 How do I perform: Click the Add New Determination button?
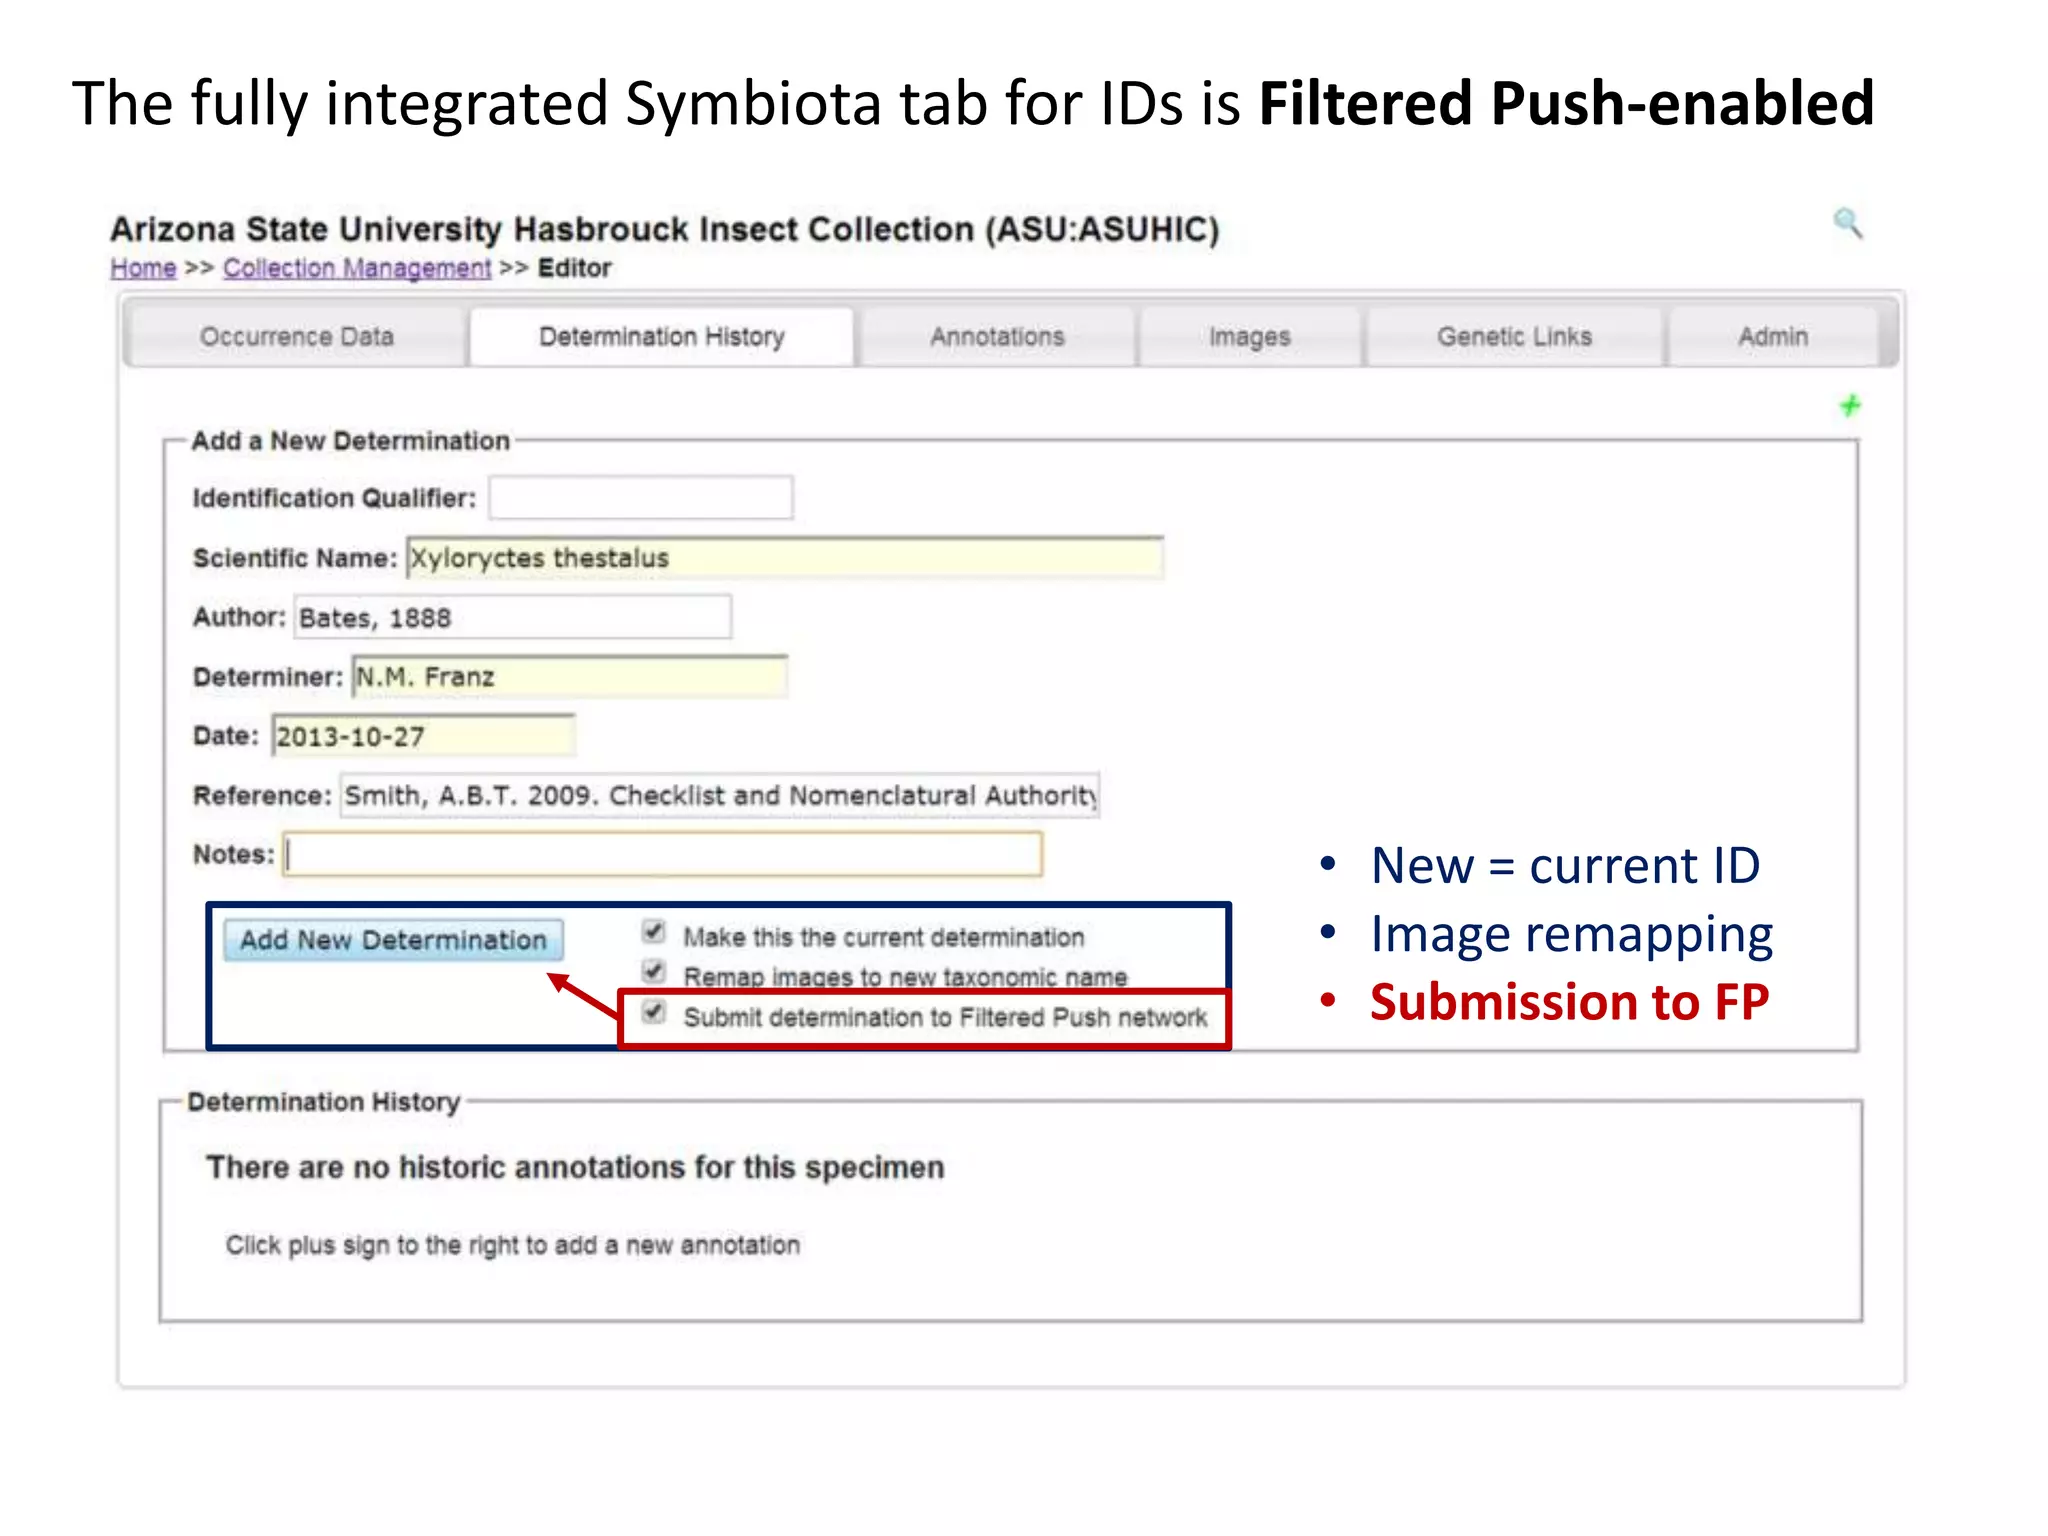coord(393,940)
